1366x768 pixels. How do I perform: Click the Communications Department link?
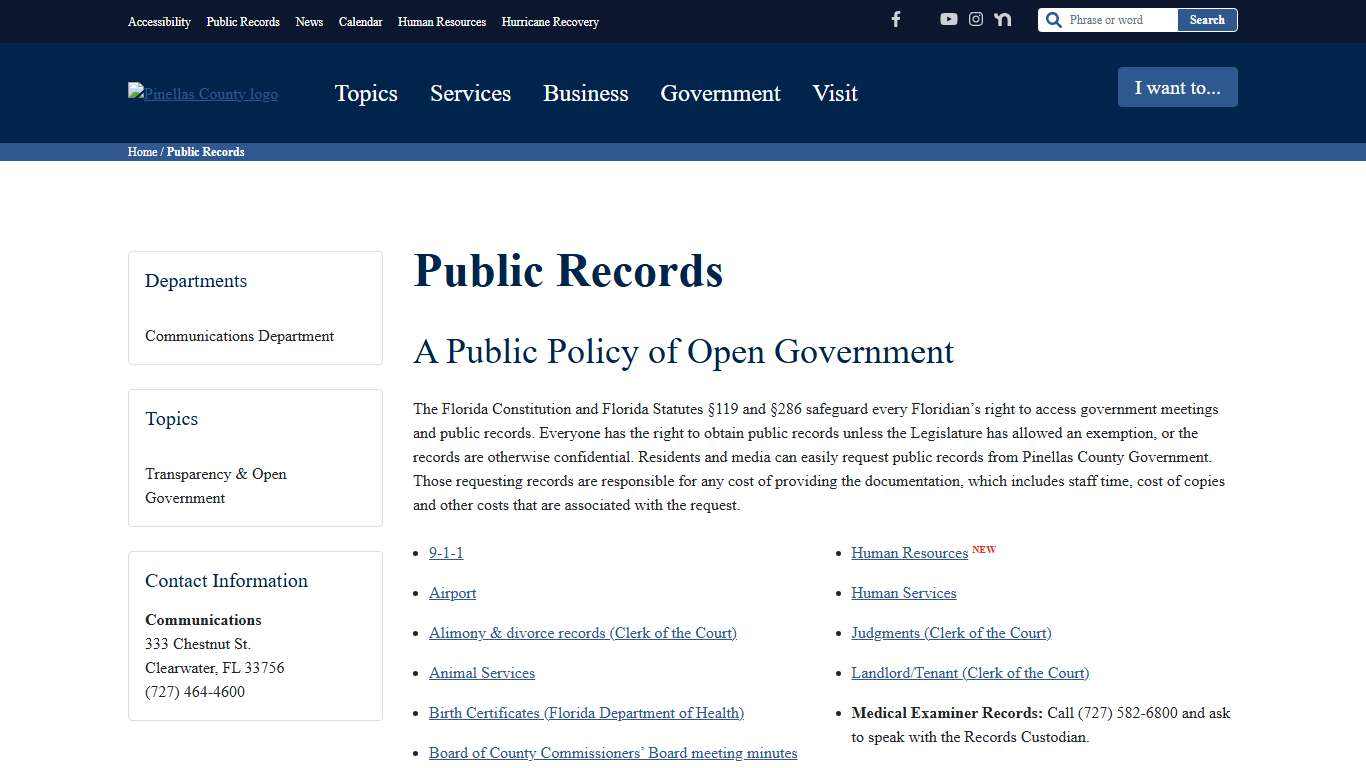pyautogui.click(x=239, y=336)
